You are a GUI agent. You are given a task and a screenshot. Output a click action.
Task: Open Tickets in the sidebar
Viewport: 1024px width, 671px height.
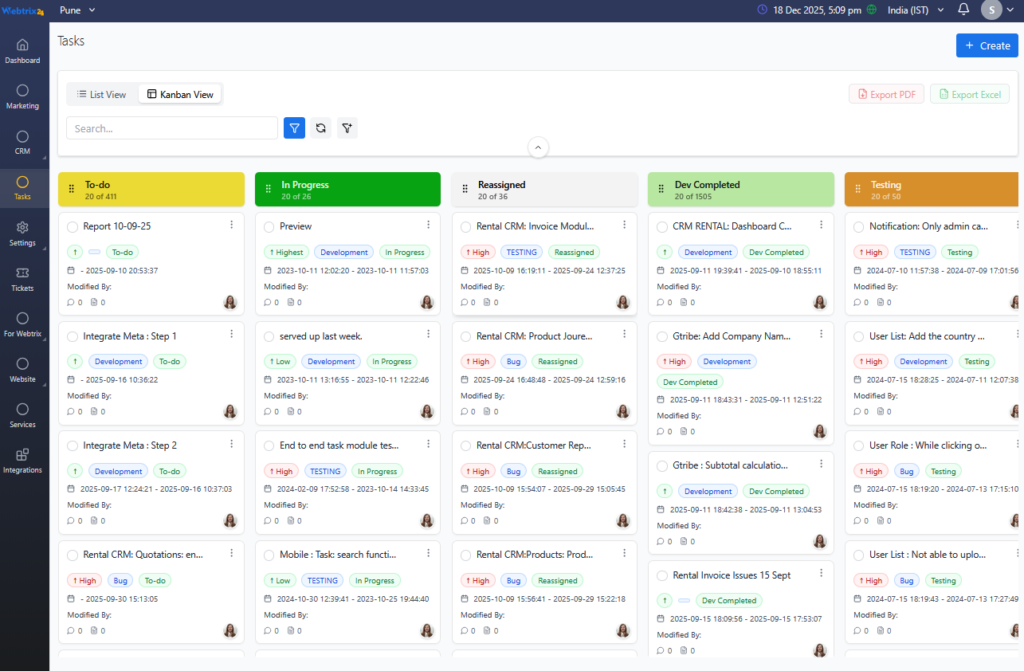point(23,278)
